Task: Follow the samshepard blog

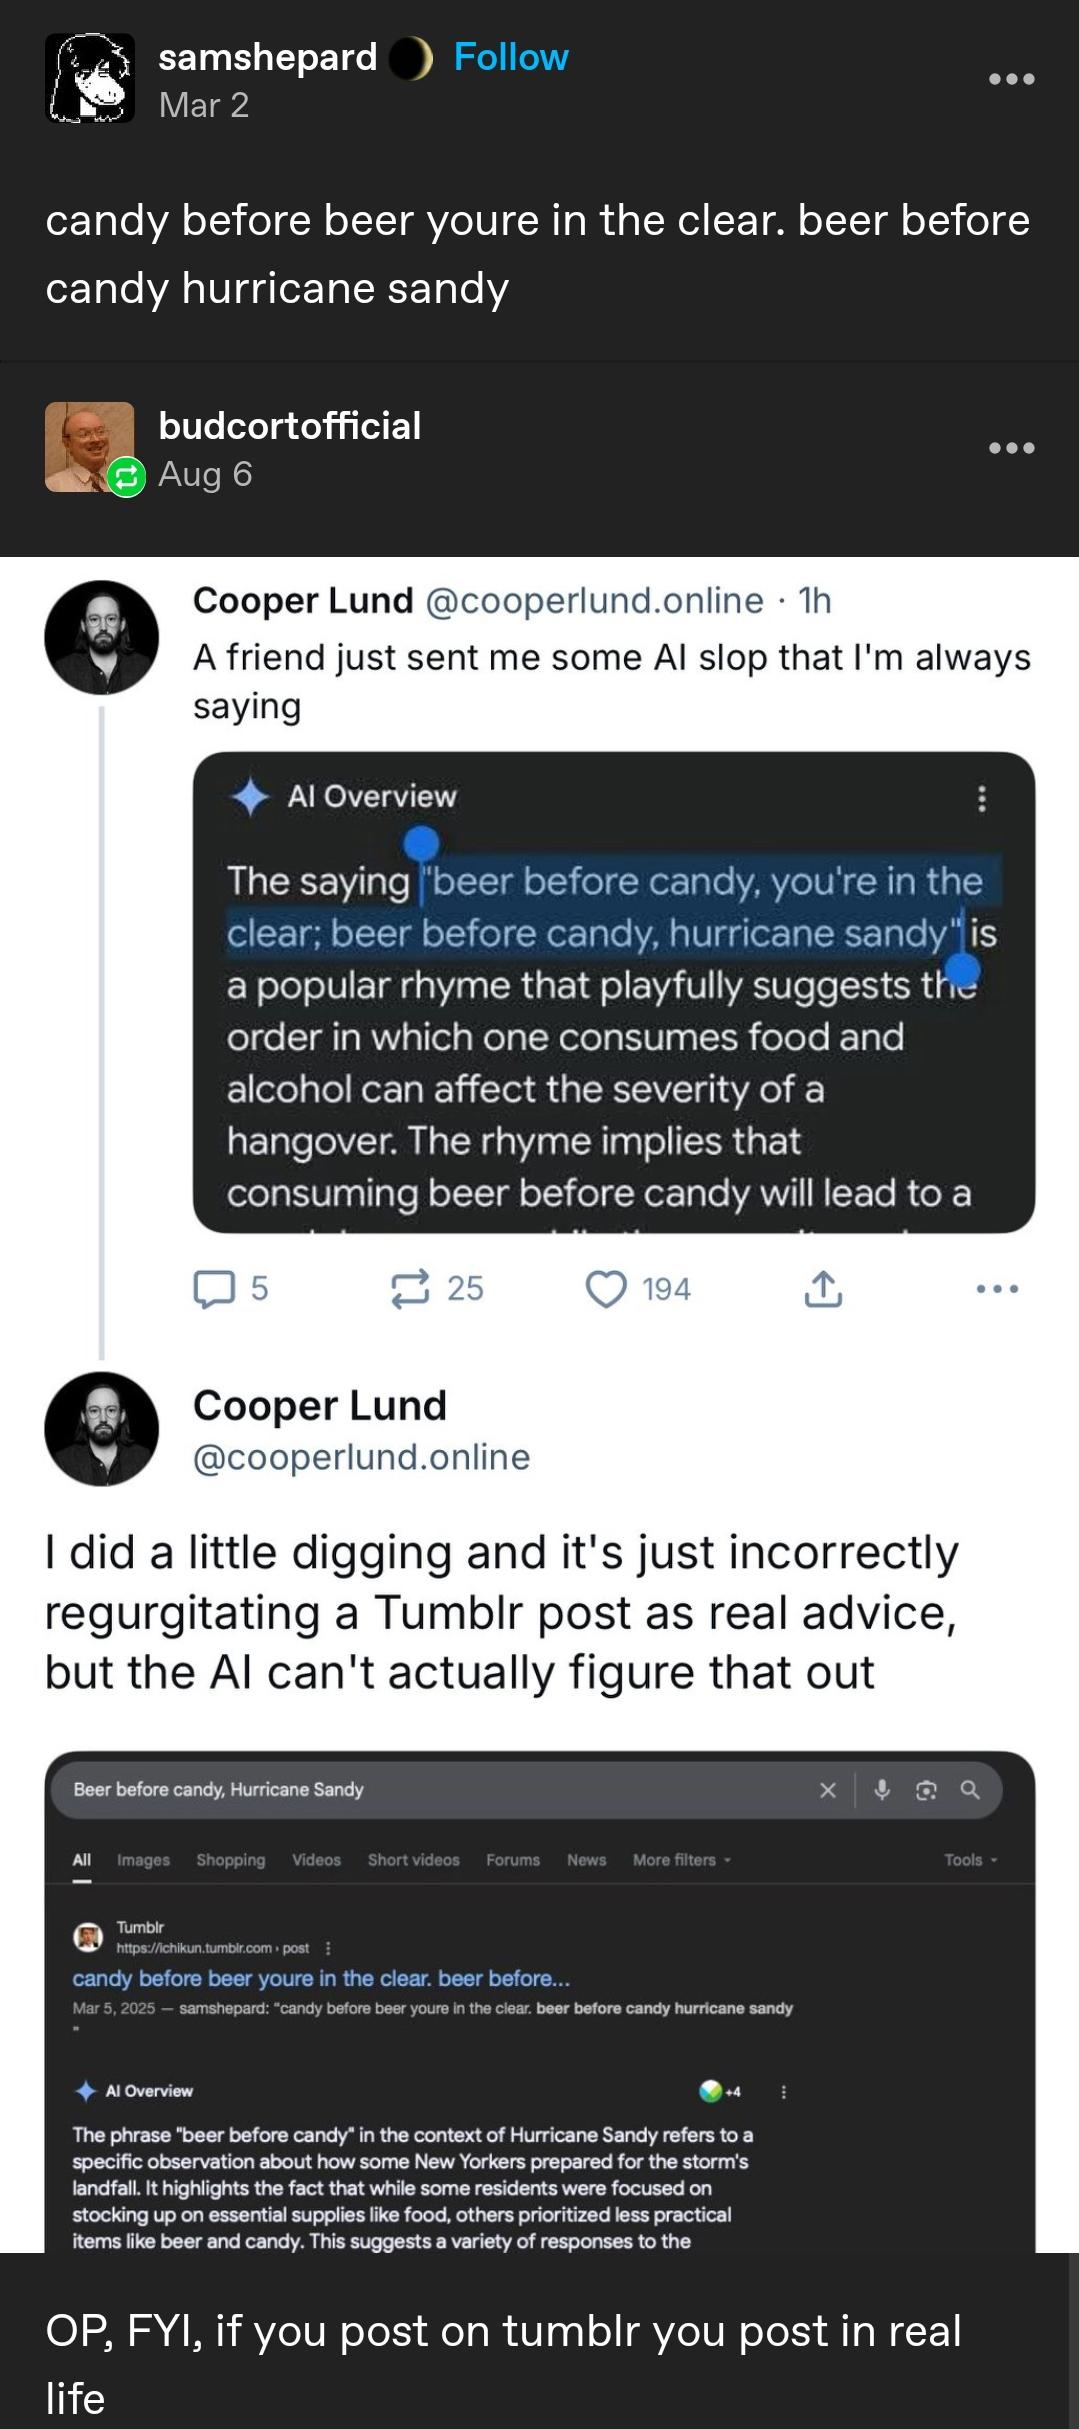Action: pos(510,58)
